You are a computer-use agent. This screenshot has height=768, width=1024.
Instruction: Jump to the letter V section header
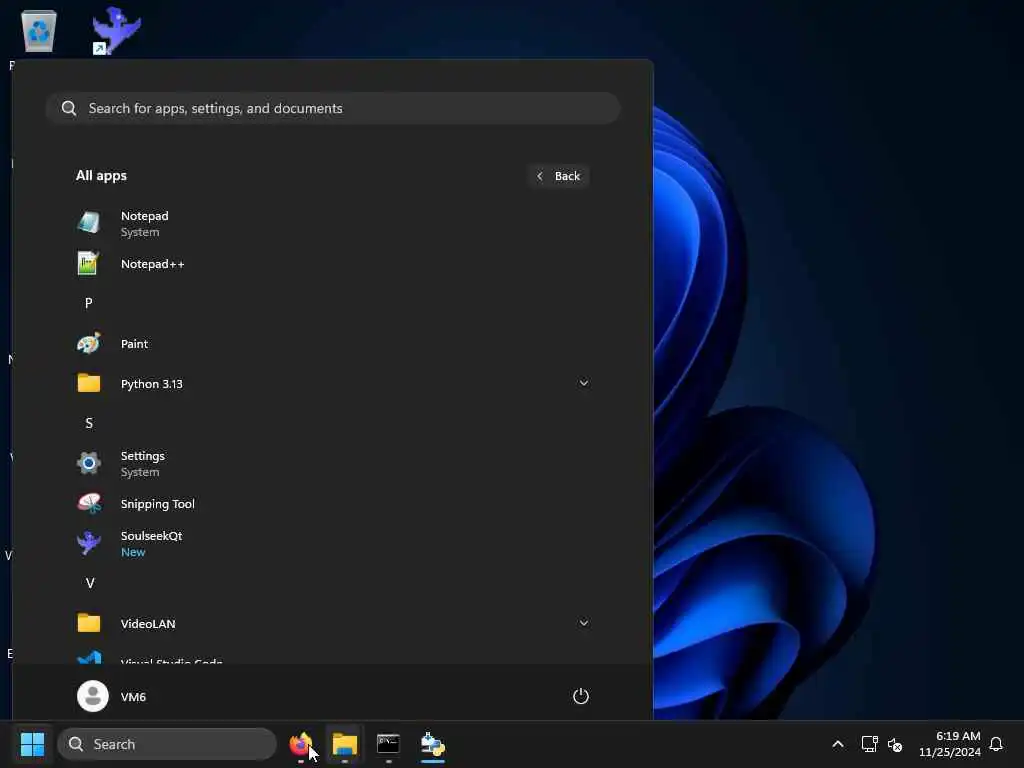pyautogui.click(x=90, y=583)
